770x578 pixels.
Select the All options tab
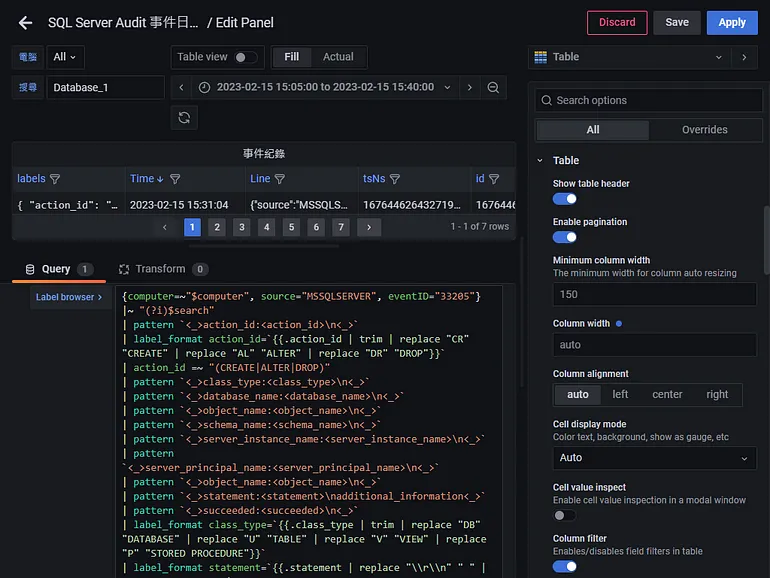(593, 130)
